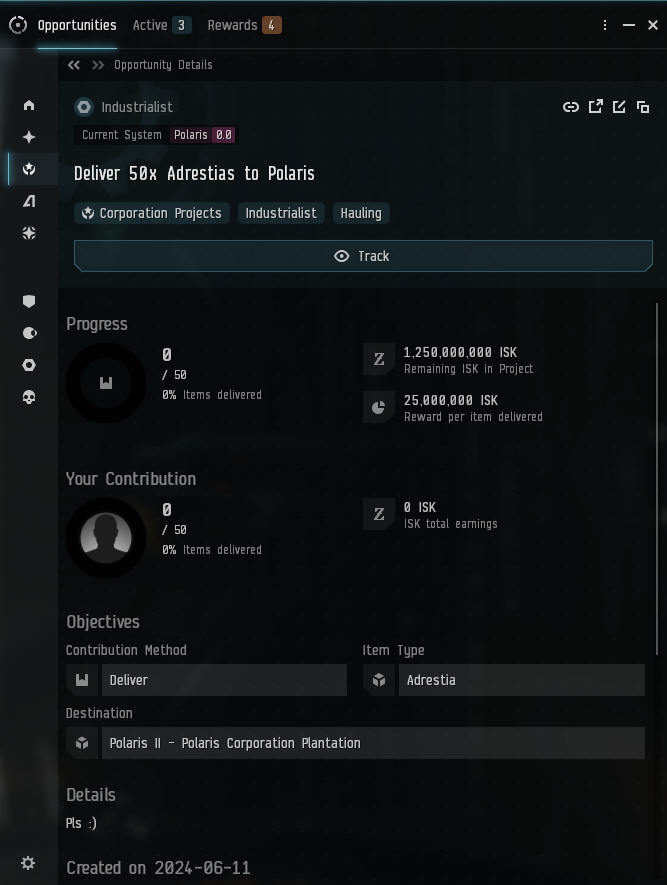Click the character portrait under Your Contribution
The width and height of the screenshot is (667, 885).
(x=106, y=538)
